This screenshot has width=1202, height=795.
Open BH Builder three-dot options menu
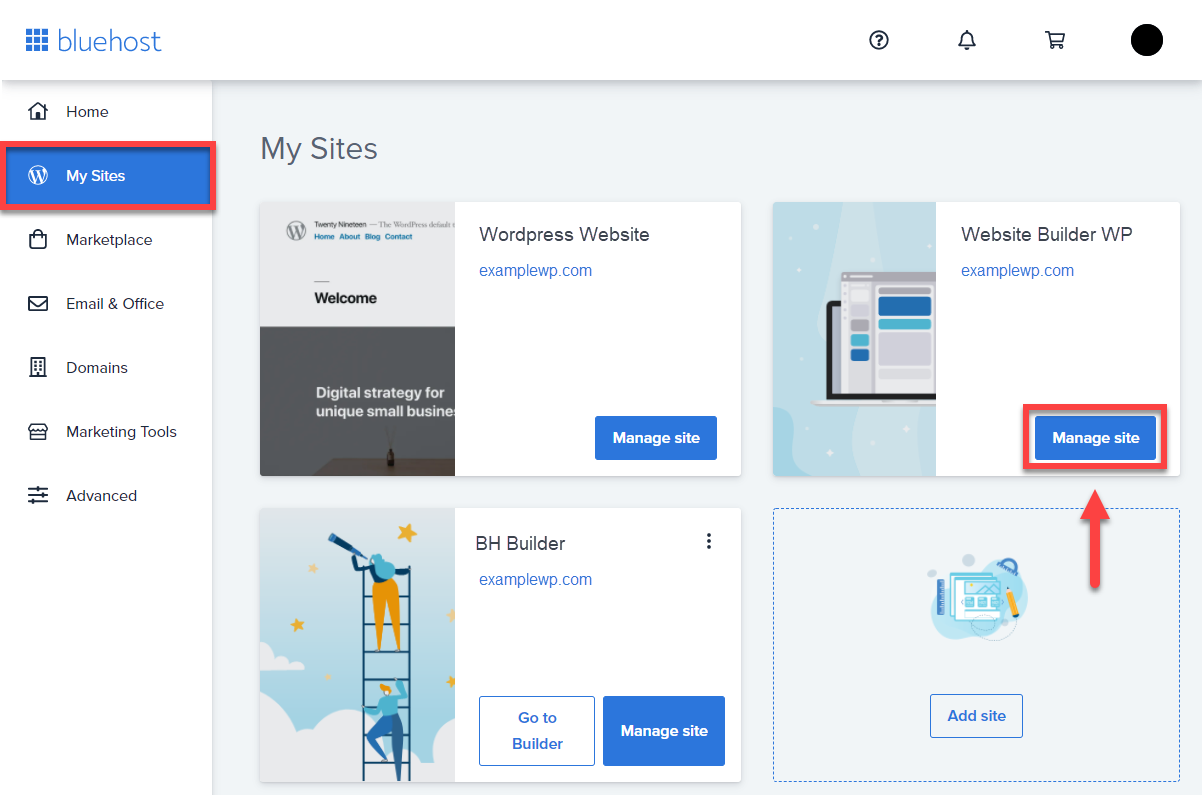pyautogui.click(x=709, y=541)
